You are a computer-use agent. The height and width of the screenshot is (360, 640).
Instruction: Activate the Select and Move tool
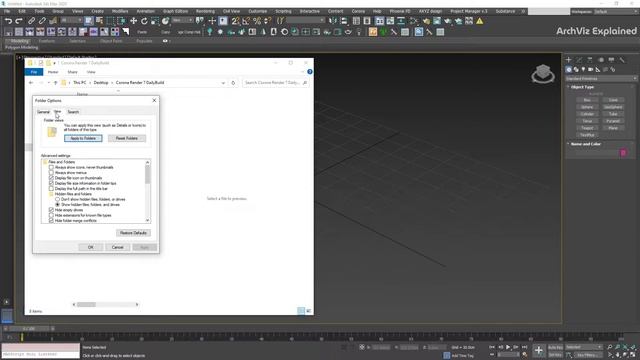pos(133,21)
